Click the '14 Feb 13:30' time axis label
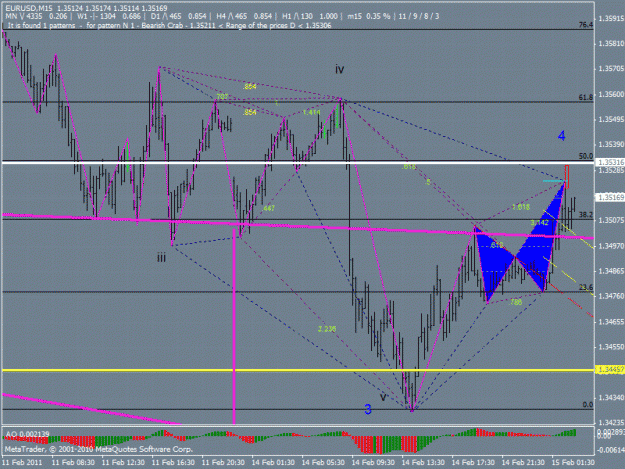This screenshot has width=625, height=469. [423, 462]
